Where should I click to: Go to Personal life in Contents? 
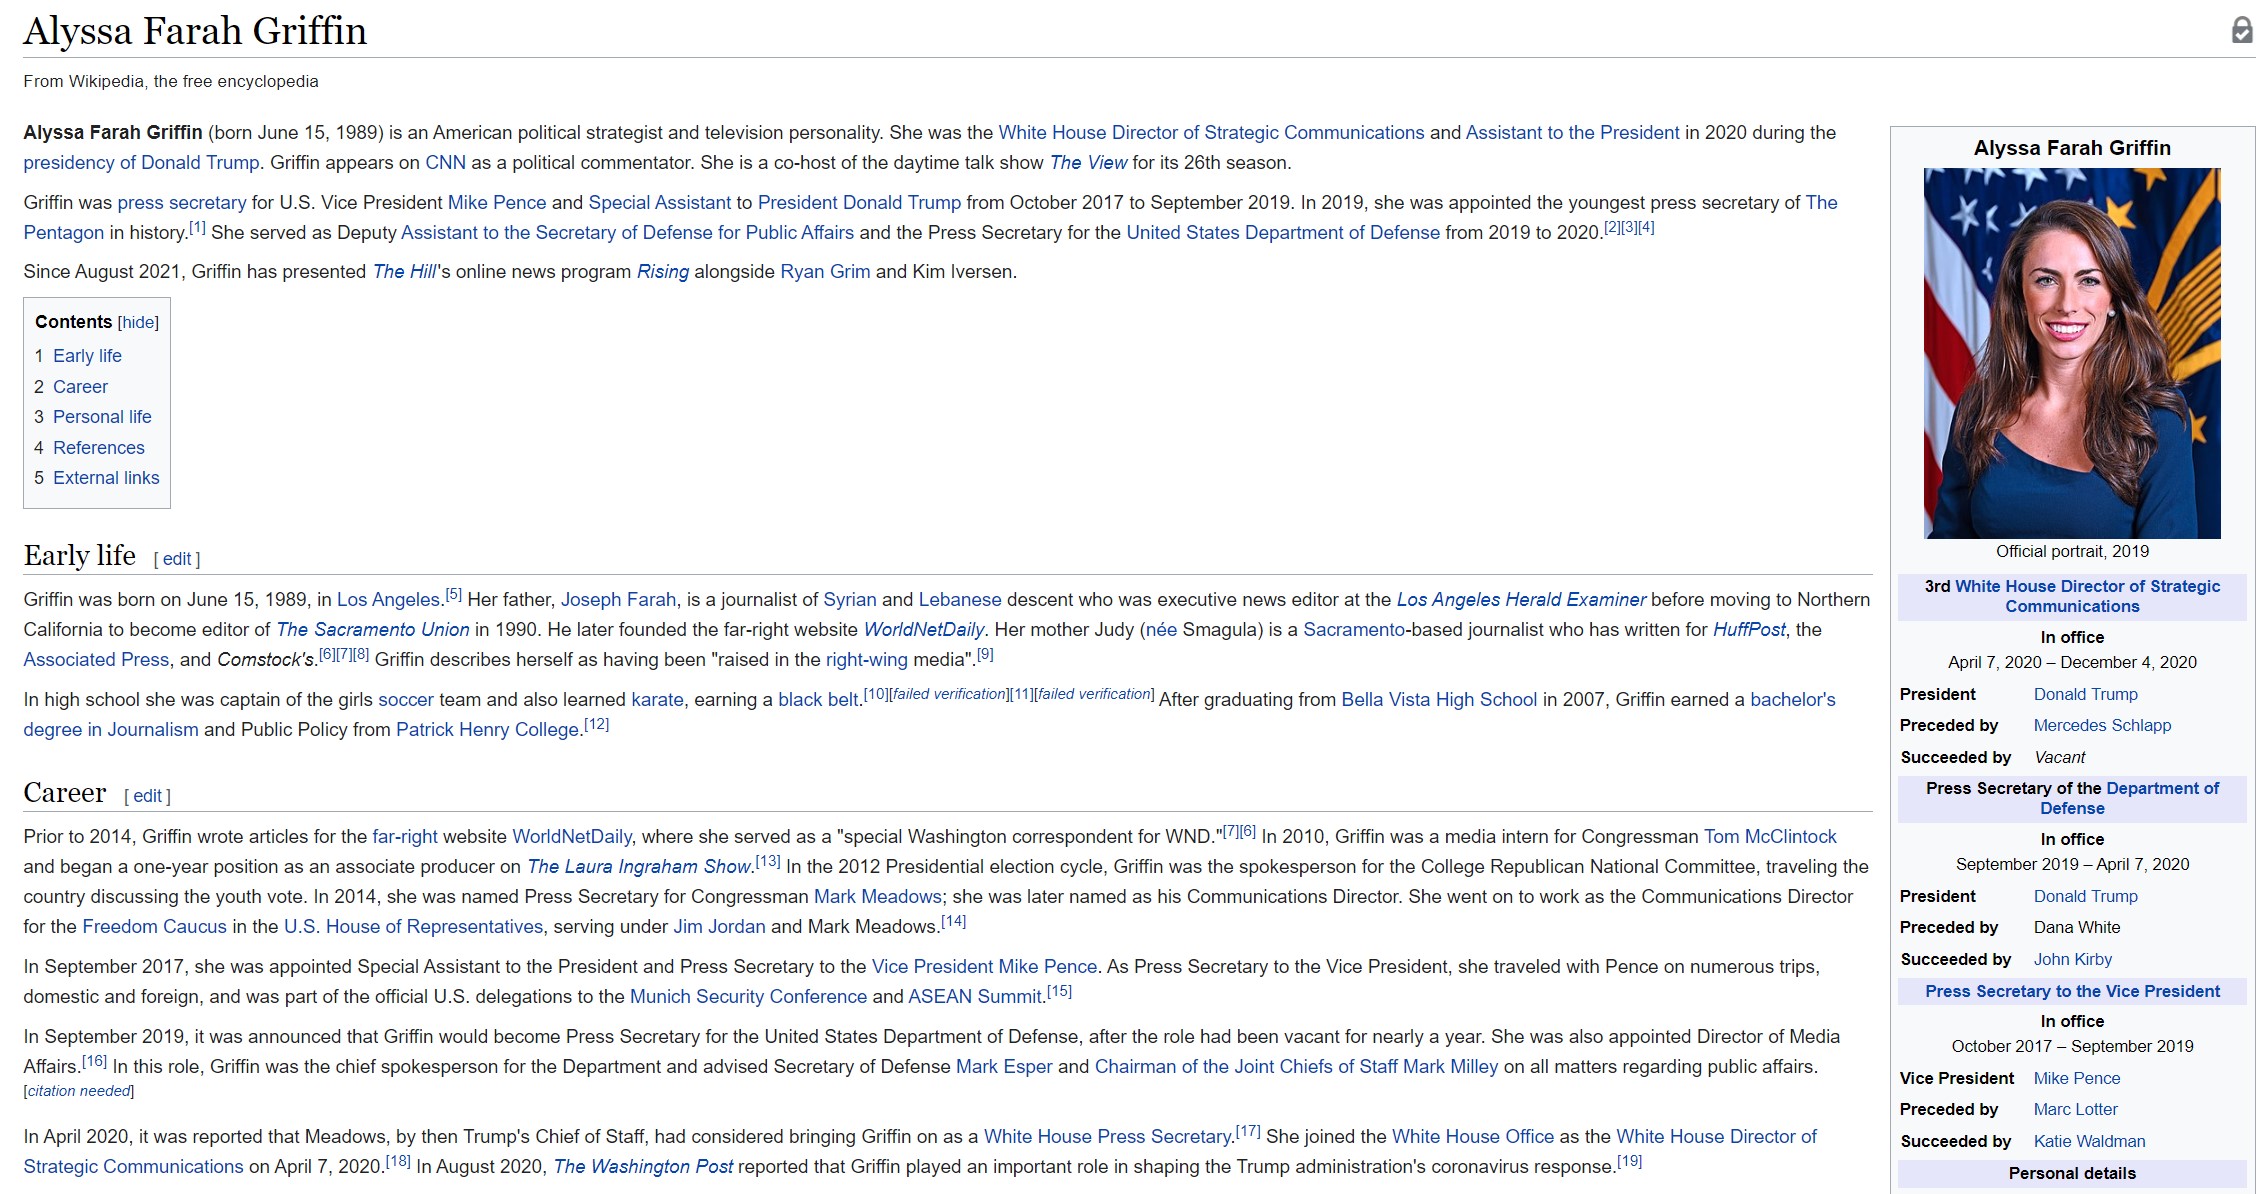[x=102, y=417]
